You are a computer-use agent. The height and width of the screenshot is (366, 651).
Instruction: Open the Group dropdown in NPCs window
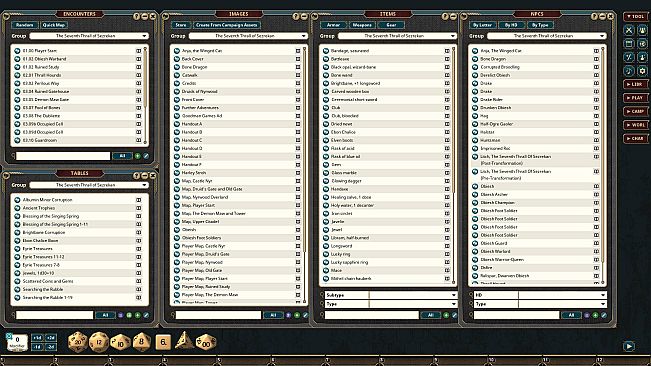tap(547, 36)
